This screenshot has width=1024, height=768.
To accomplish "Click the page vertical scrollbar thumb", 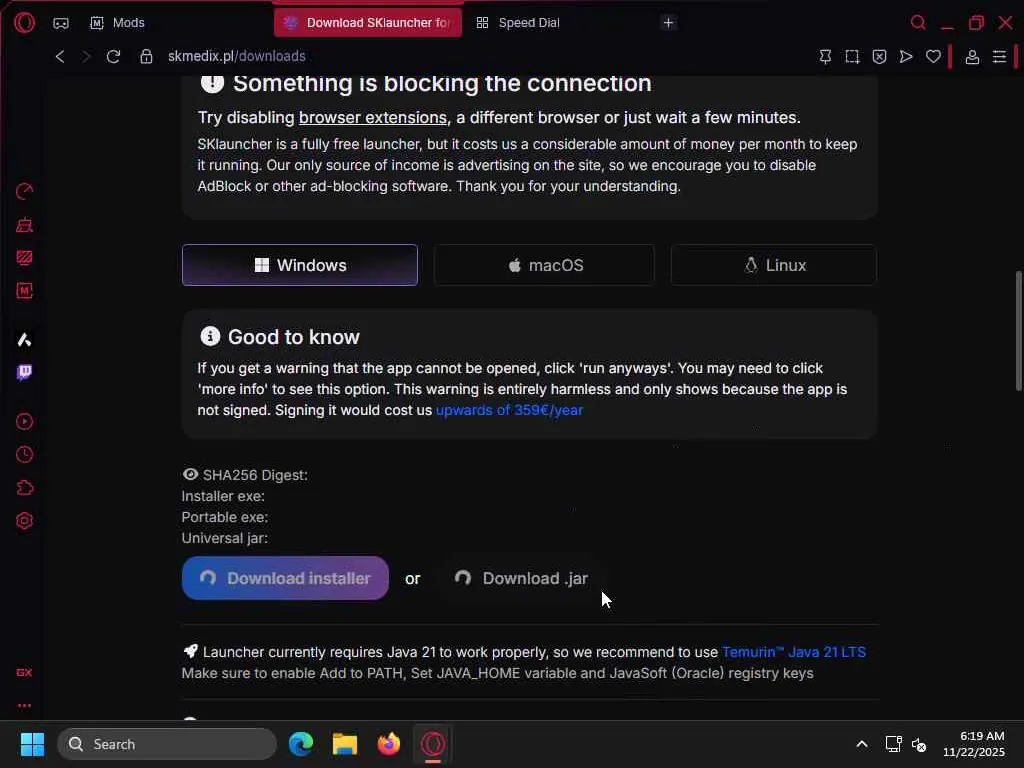I will pyautogui.click(x=1018, y=331).
